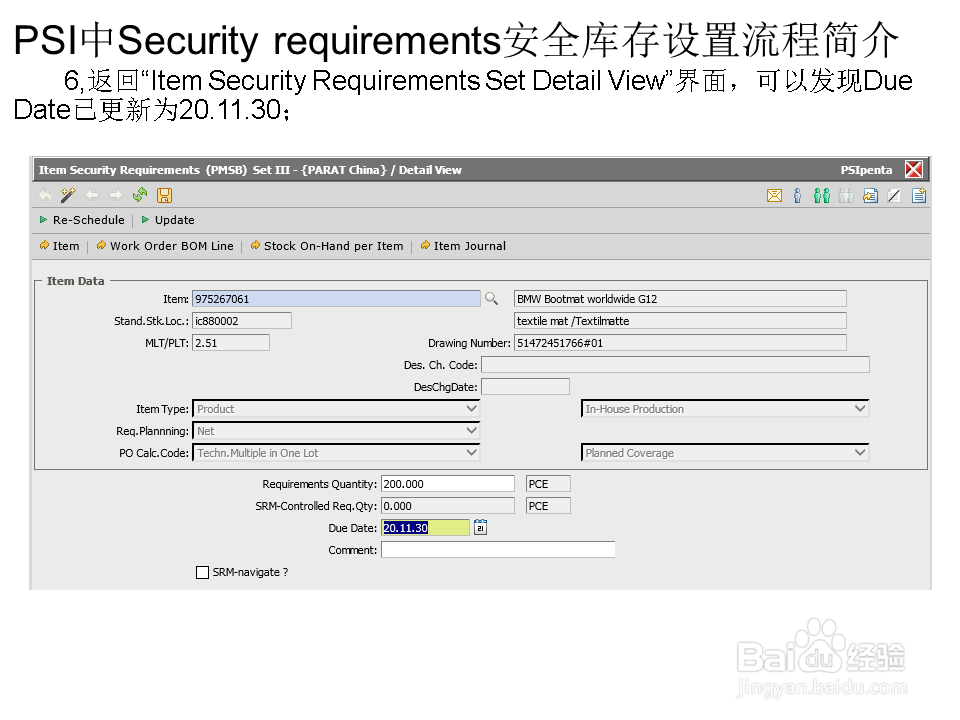Click the Drawing Number field
The width and height of the screenshot is (960, 720).
pos(680,343)
